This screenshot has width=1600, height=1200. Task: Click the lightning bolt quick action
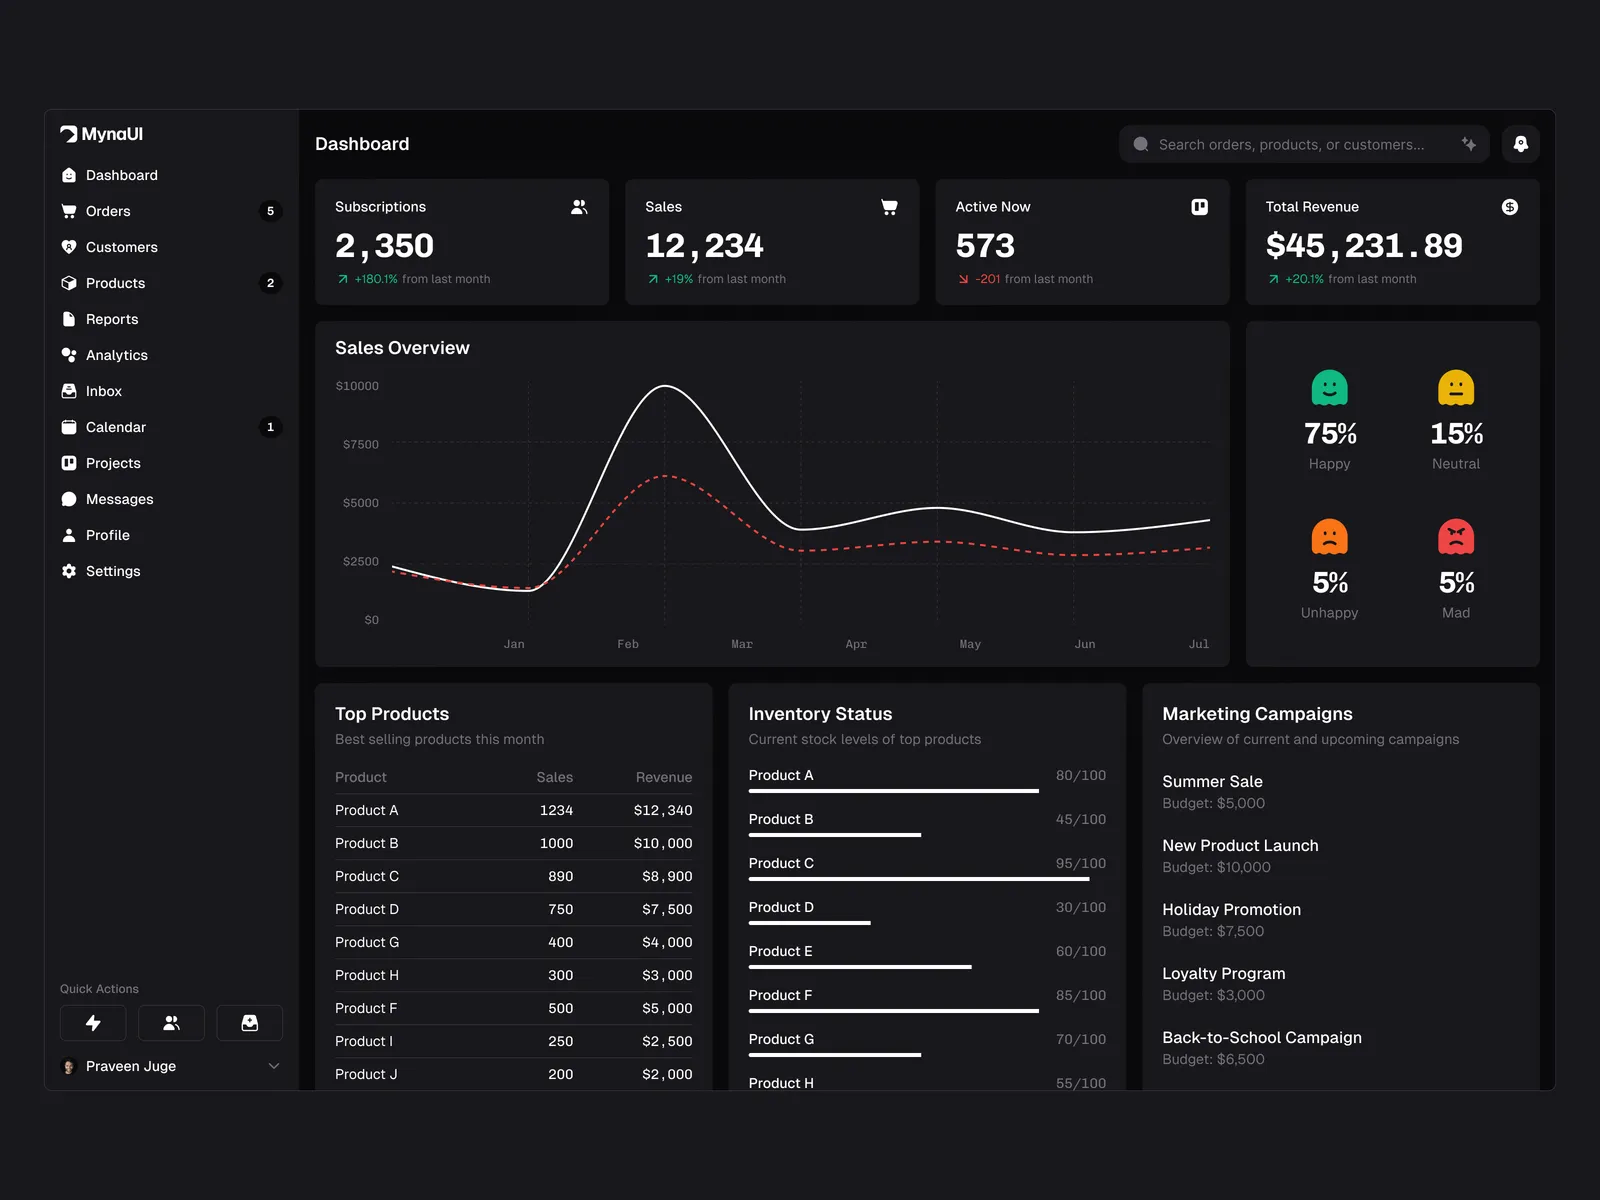93,1023
